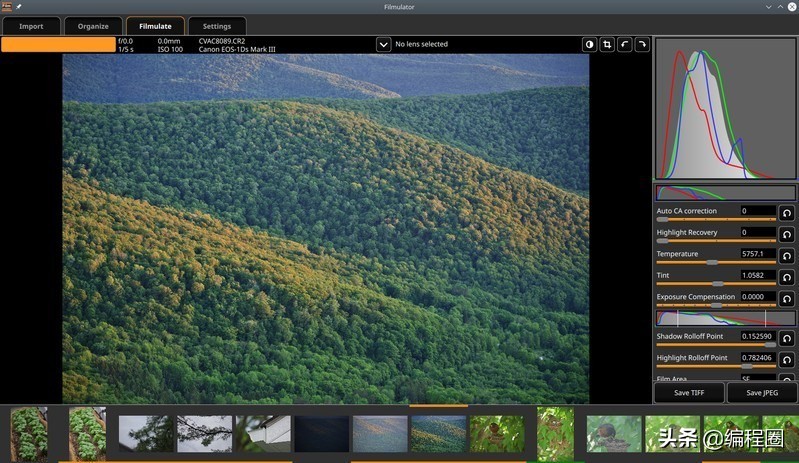The width and height of the screenshot is (799, 463).
Task: Reset the Highlight Recovery setting
Action: point(787,234)
